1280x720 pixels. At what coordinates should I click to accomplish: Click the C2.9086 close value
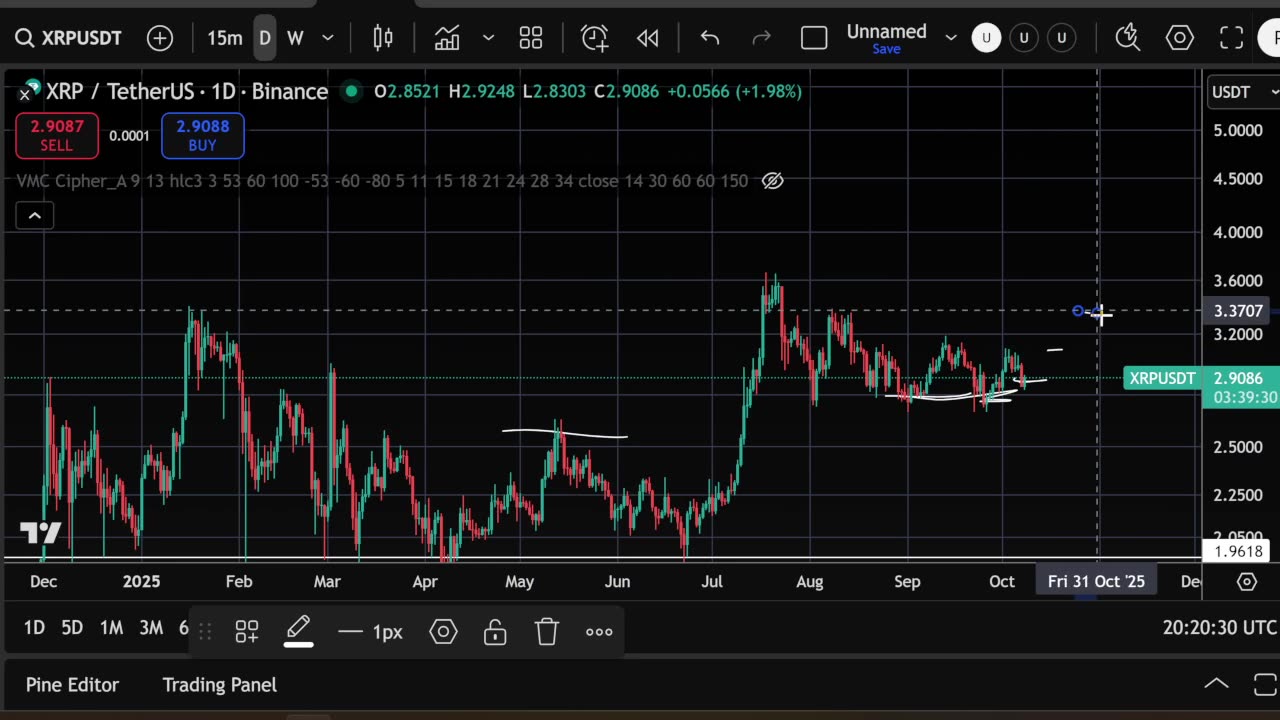[626, 91]
